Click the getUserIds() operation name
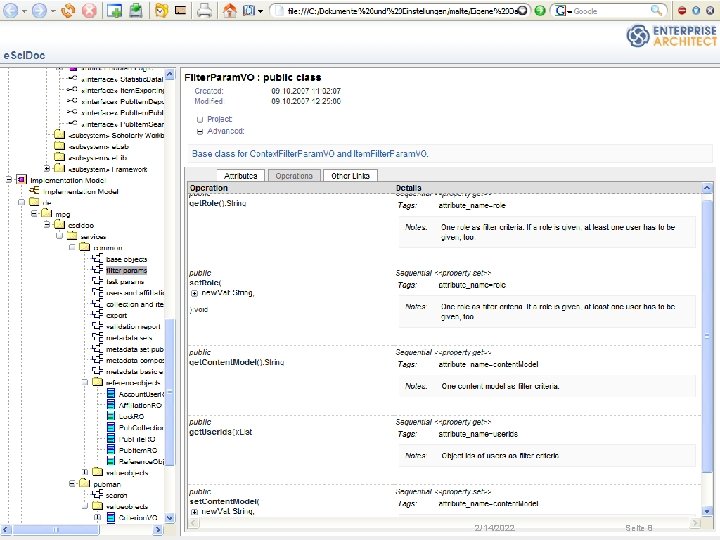The height and width of the screenshot is (540, 720). pos(221,432)
